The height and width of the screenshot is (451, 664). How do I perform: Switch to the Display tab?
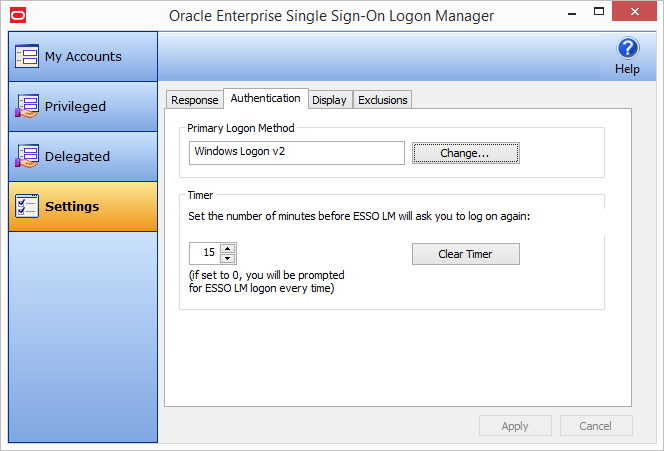(x=329, y=100)
